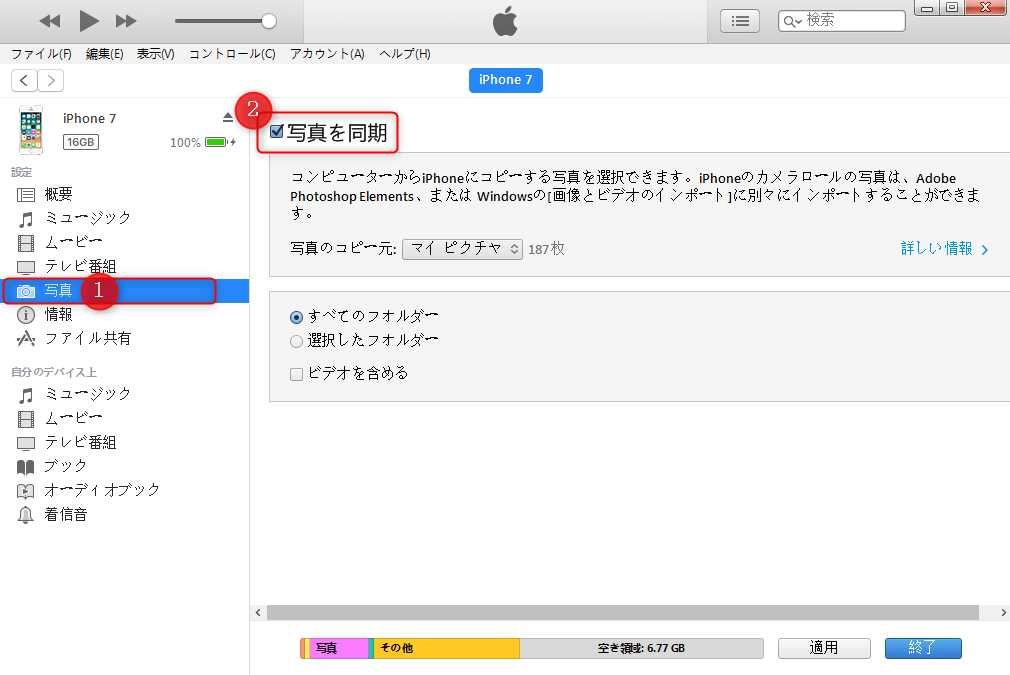The height and width of the screenshot is (675, 1010).
Task: Eject the iPhone 7 device
Action: (x=228, y=118)
